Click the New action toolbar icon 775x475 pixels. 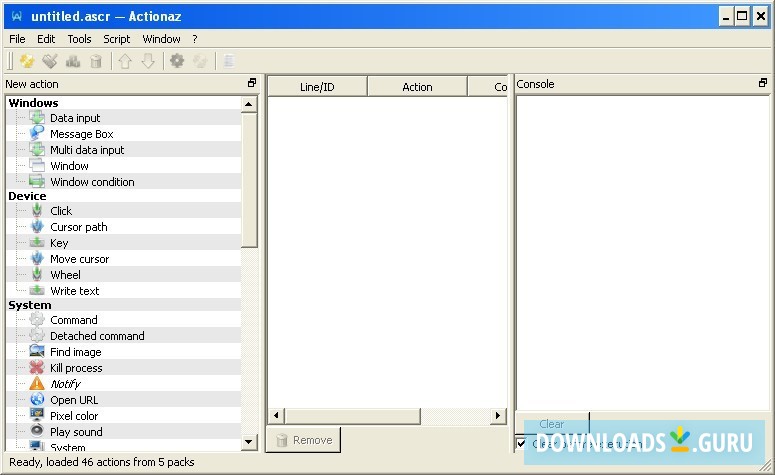[27, 61]
